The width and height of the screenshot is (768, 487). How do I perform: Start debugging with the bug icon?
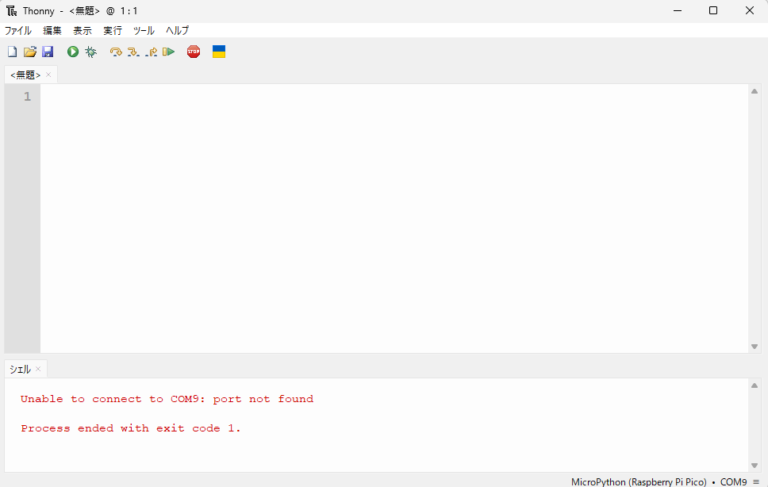pyautogui.click(x=91, y=52)
